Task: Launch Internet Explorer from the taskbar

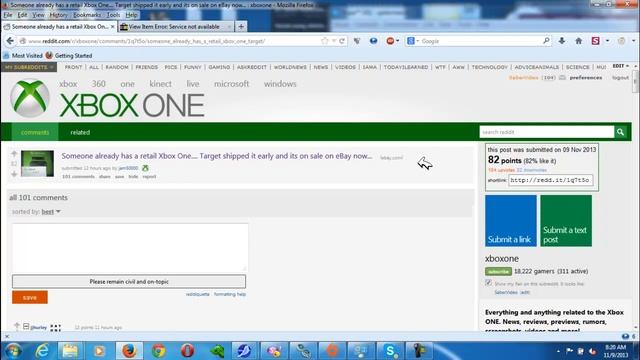Action: tap(42, 351)
